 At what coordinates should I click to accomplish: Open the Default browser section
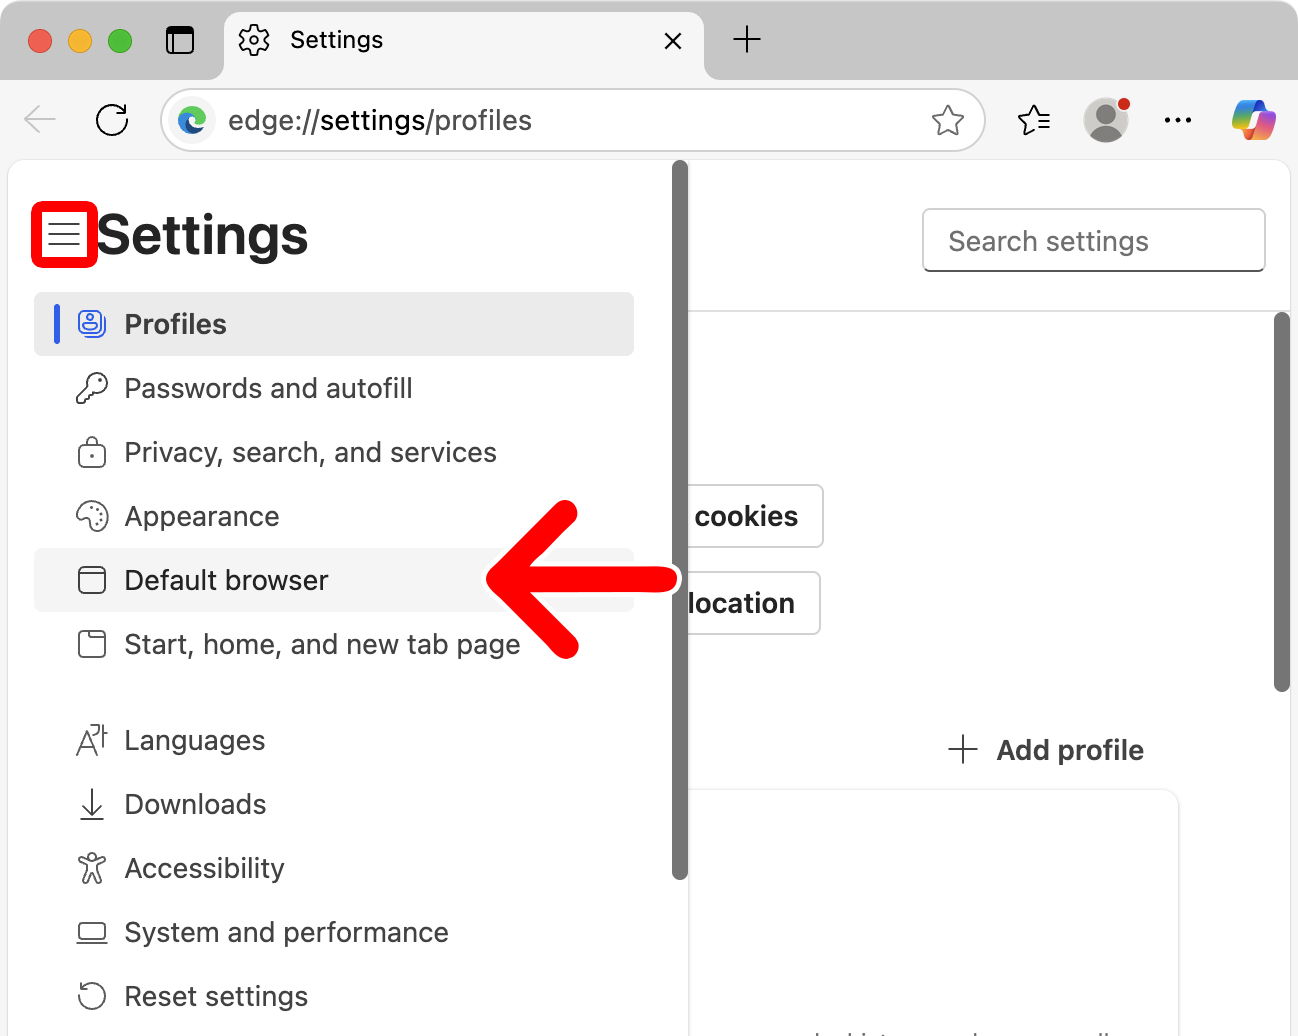[226, 580]
